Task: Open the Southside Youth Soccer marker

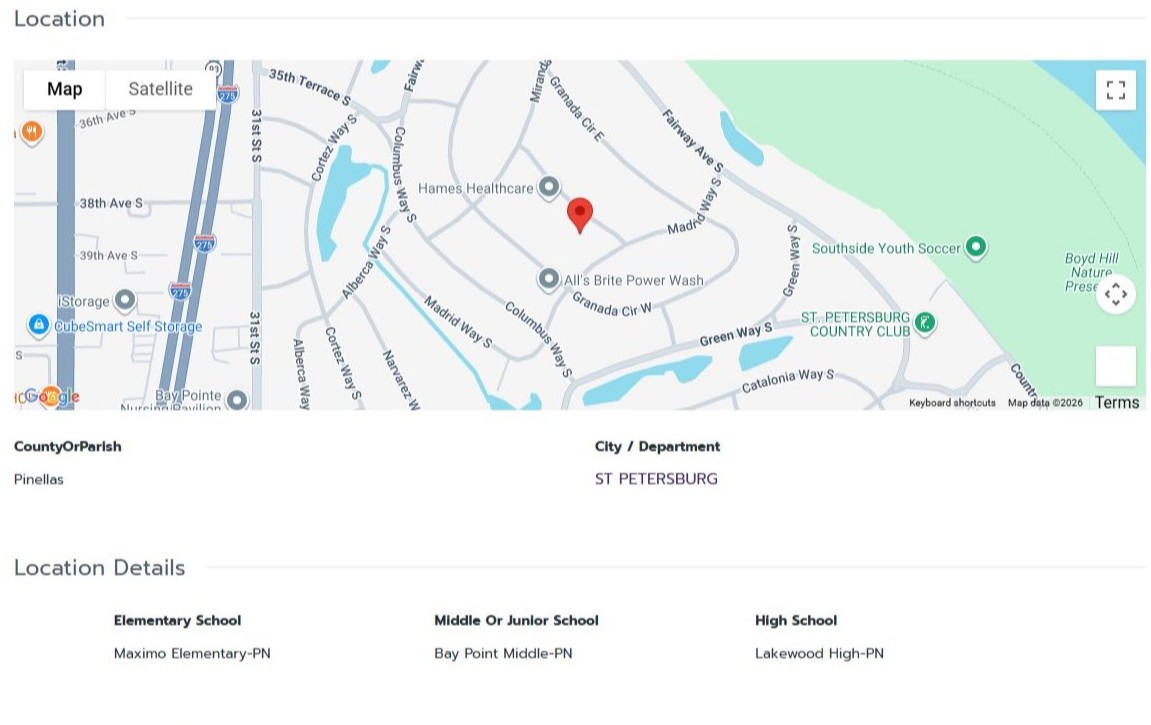Action: [x=976, y=247]
